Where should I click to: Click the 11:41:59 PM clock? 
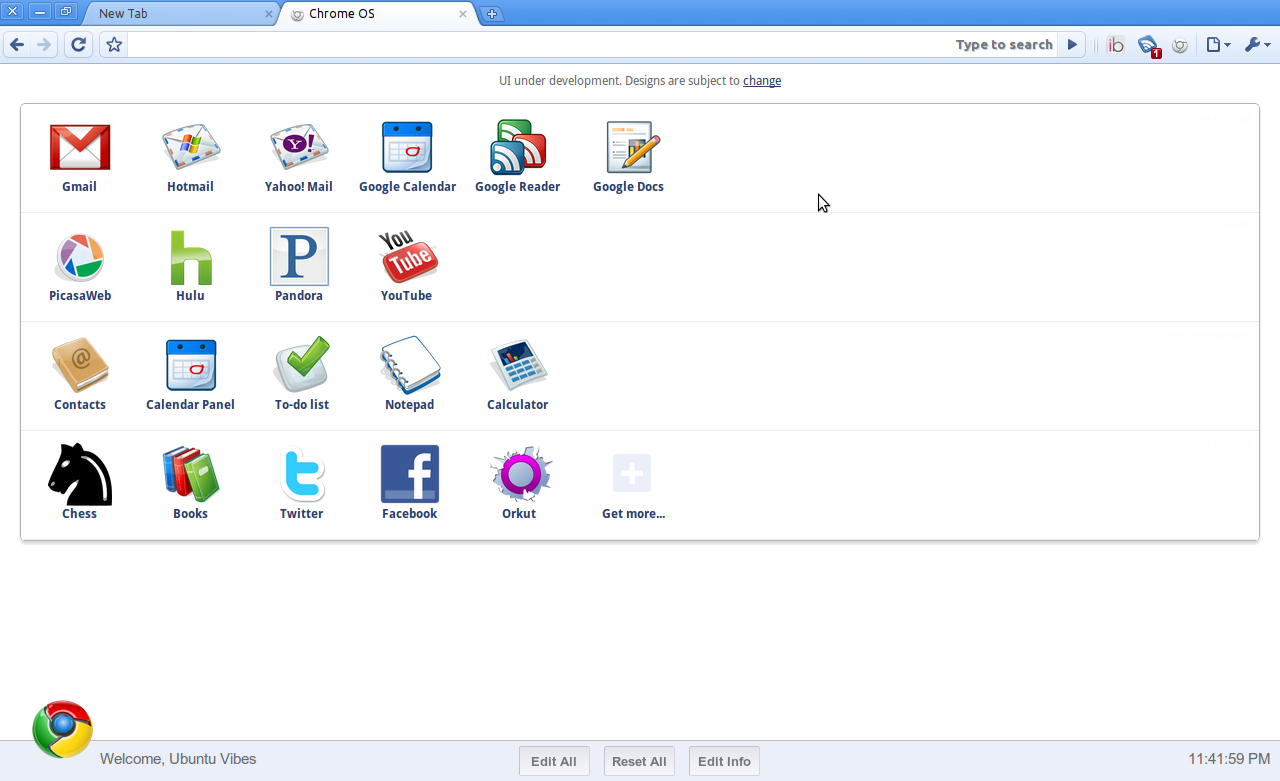click(x=1229, y=759)
